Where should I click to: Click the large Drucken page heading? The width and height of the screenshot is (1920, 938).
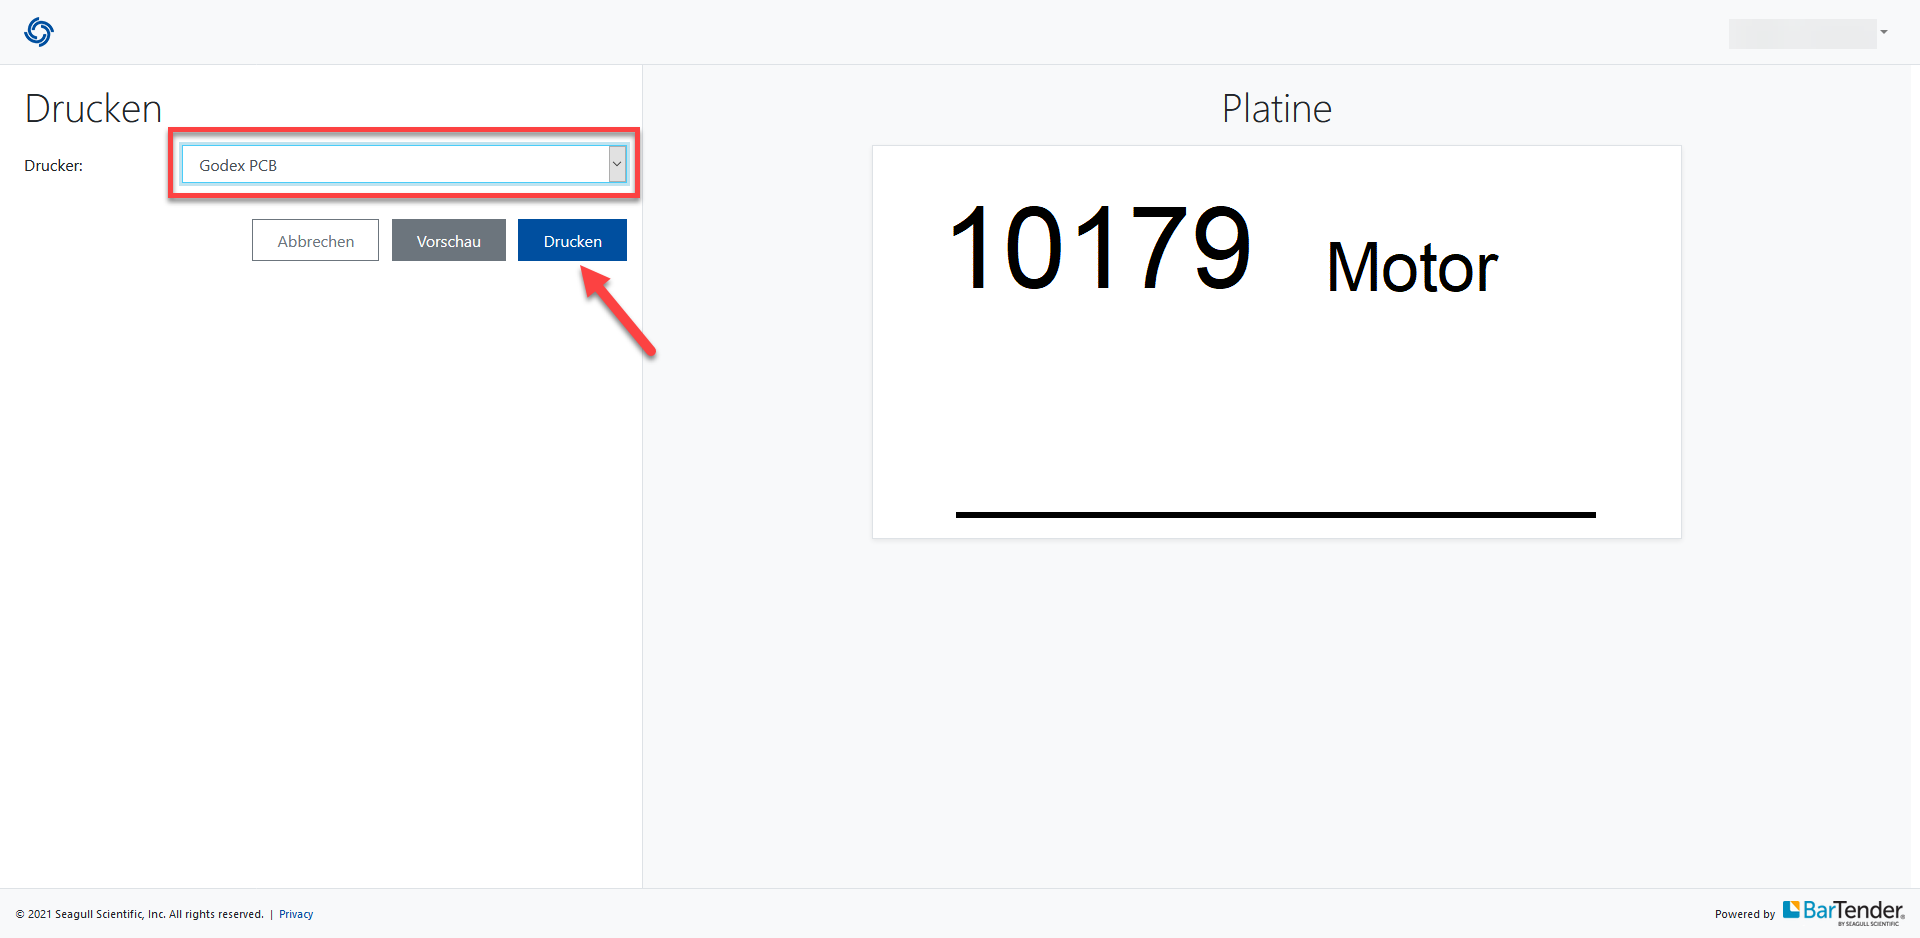[93, 109]
